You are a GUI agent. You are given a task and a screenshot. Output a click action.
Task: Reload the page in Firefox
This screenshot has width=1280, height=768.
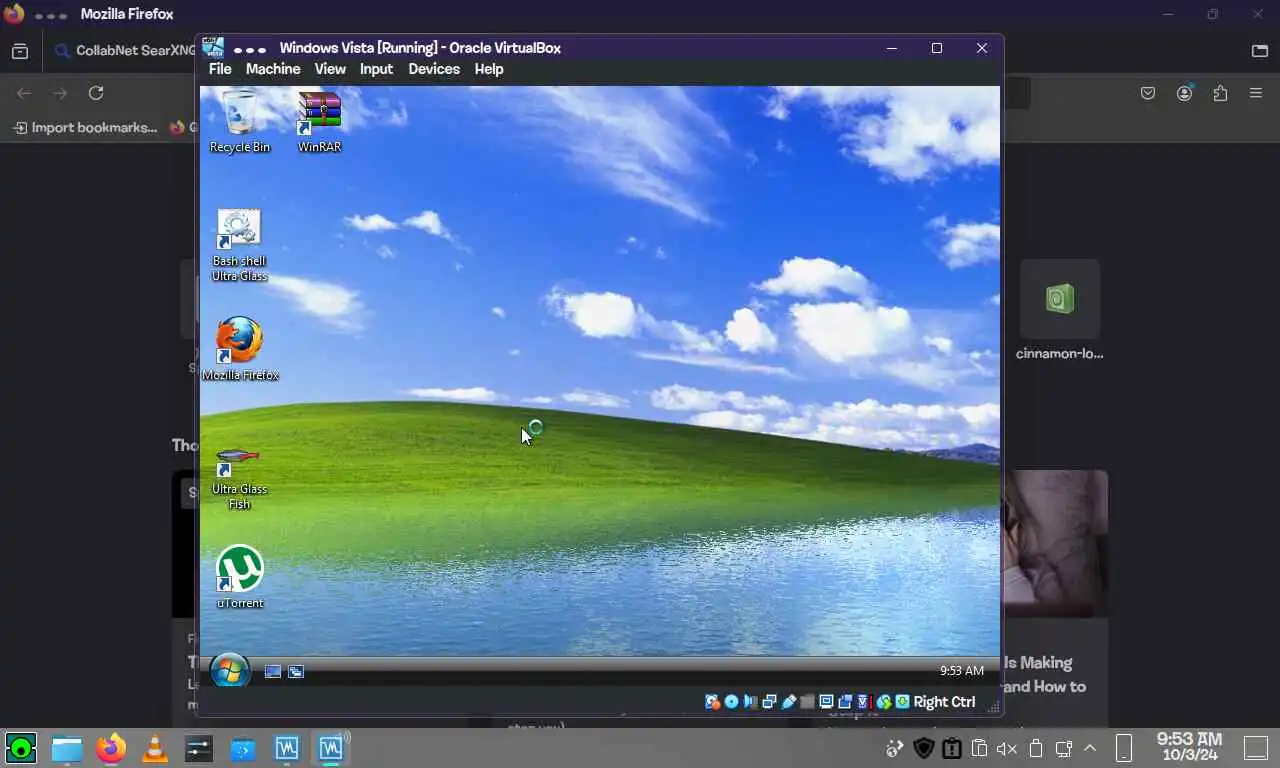point(96,93)
